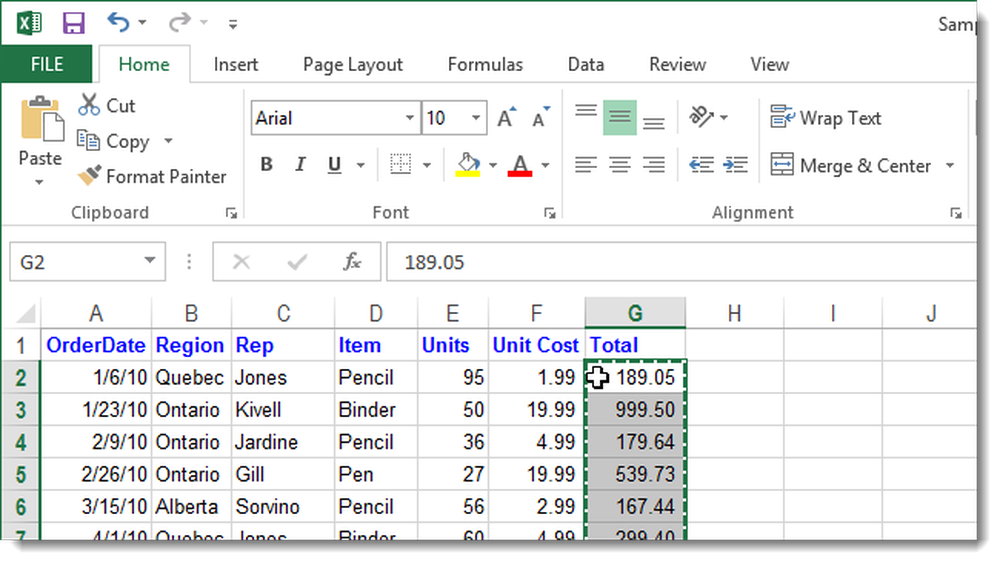Open the undo history dropdown arrow
Viewport: 1000px width, 563px height.
pyautogui.click(x=142, y=23)
